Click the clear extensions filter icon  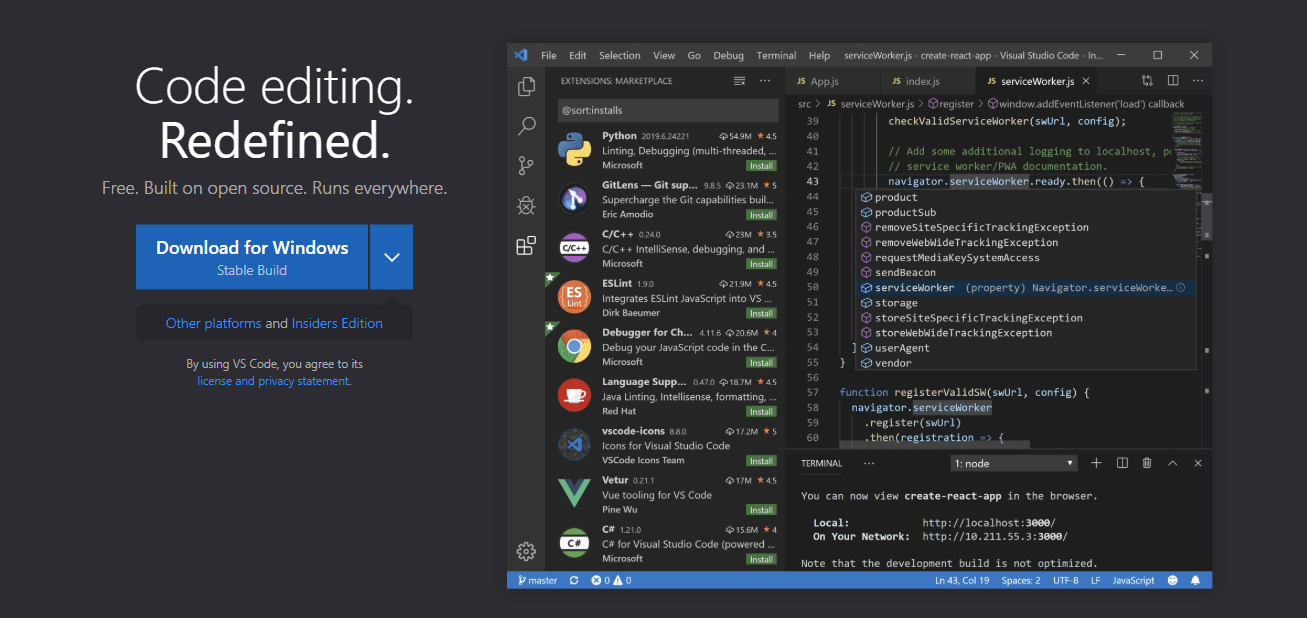pos(740,81)
